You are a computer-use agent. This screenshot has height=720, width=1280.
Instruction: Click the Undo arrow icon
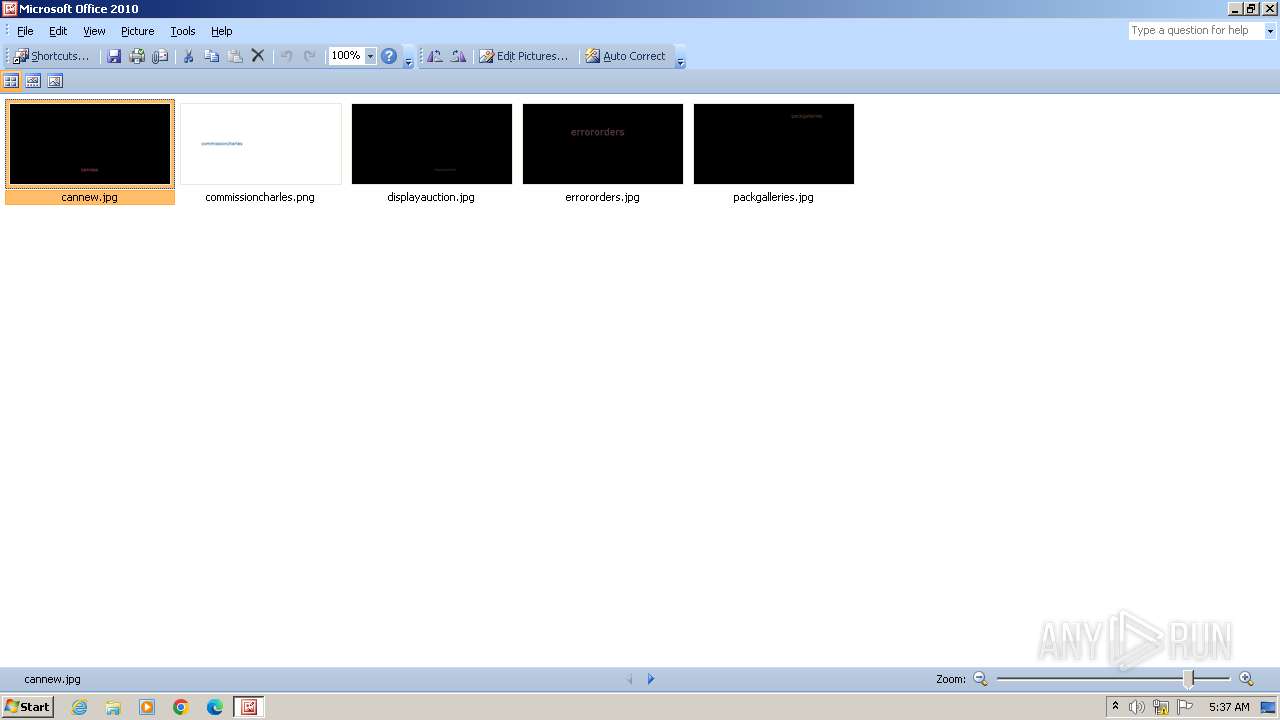pyautogui.click(x=287, y=56)
